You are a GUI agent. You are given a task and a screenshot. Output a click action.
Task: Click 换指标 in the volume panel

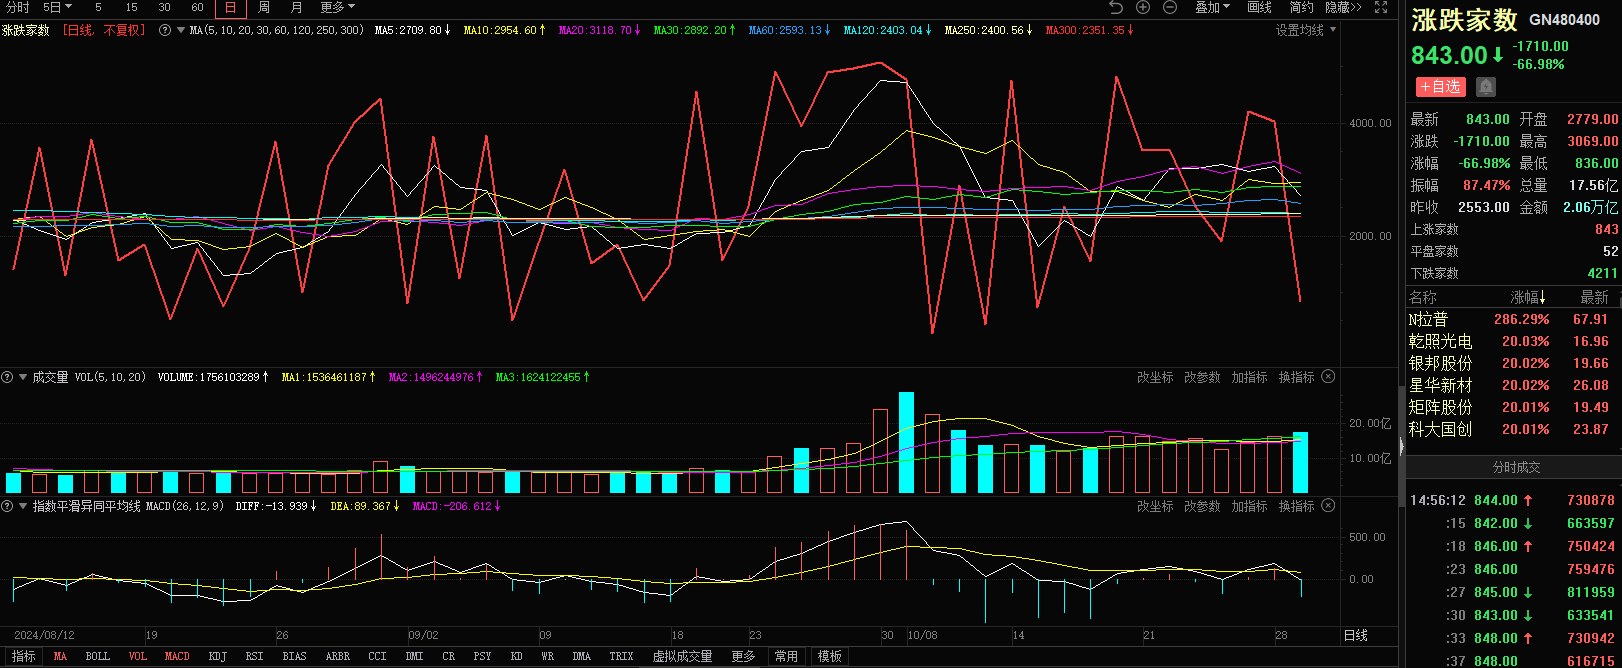(x=1296, y=377)
